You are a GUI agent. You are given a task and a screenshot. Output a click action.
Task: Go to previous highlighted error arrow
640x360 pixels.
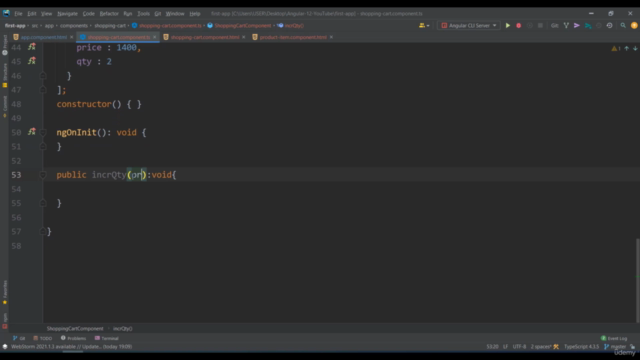pyautogui.click(x=627, y=48)
